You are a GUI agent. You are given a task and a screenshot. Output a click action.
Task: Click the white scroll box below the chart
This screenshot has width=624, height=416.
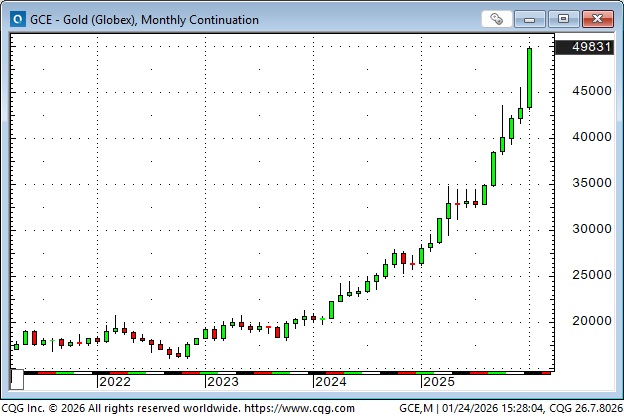17,381
